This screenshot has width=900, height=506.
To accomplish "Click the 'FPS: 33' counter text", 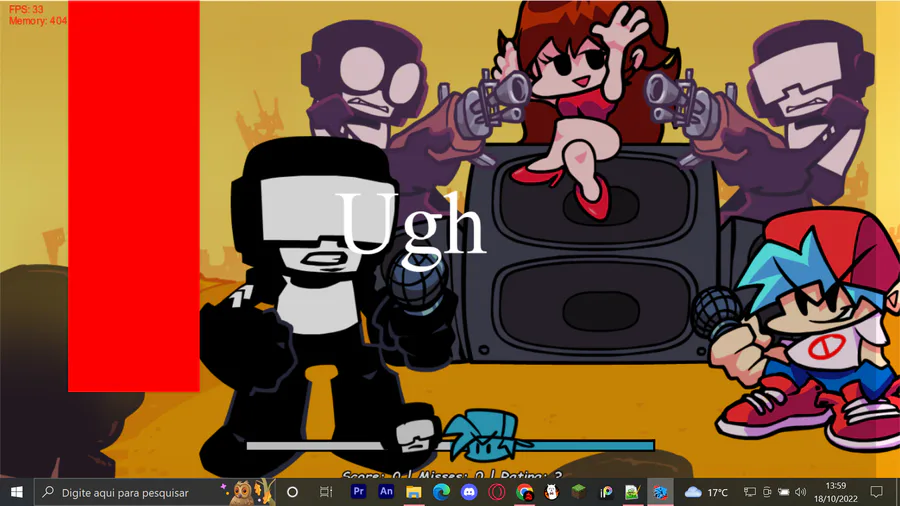I will [x=26, y=10].
